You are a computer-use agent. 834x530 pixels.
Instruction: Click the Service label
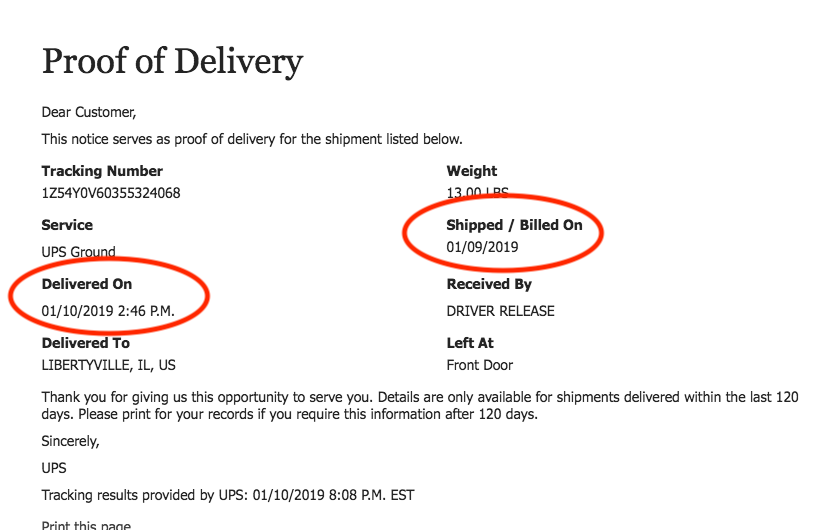point(67,225)
